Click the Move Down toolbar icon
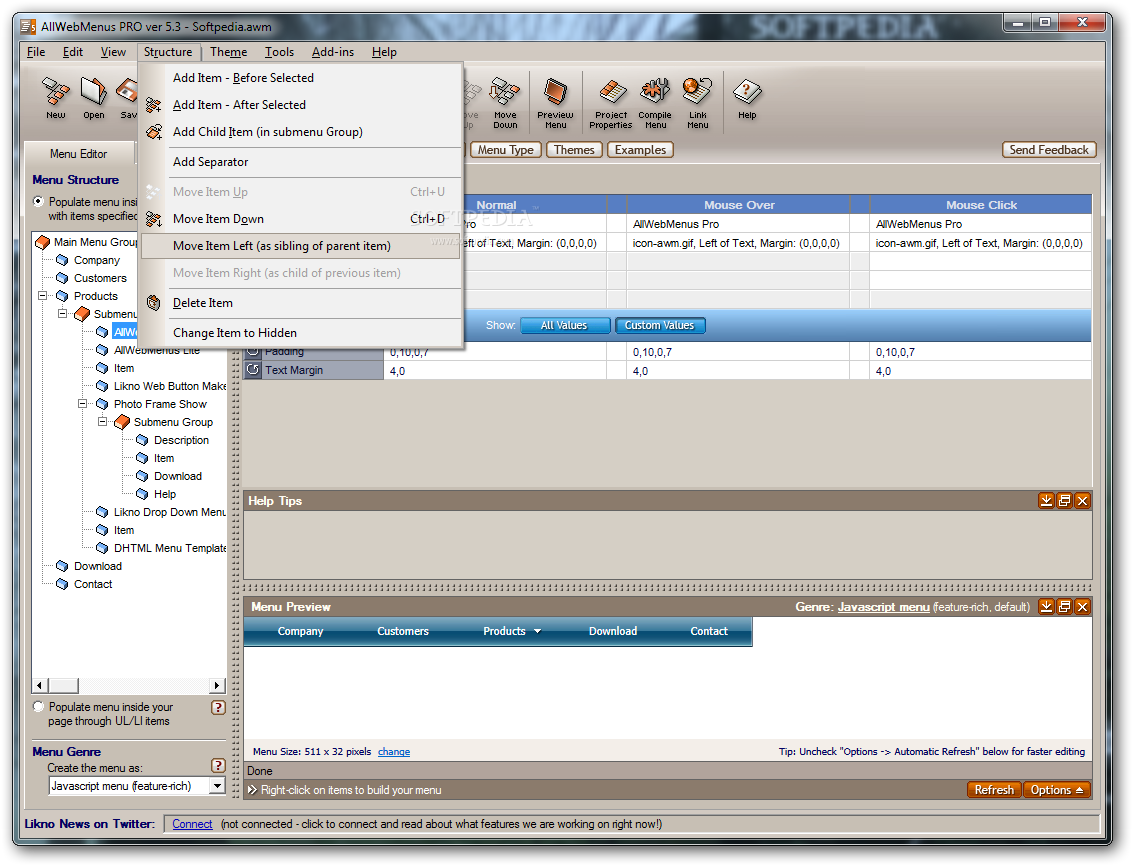The width and height of the screenshot is (1133, 866). pos(505,103)
